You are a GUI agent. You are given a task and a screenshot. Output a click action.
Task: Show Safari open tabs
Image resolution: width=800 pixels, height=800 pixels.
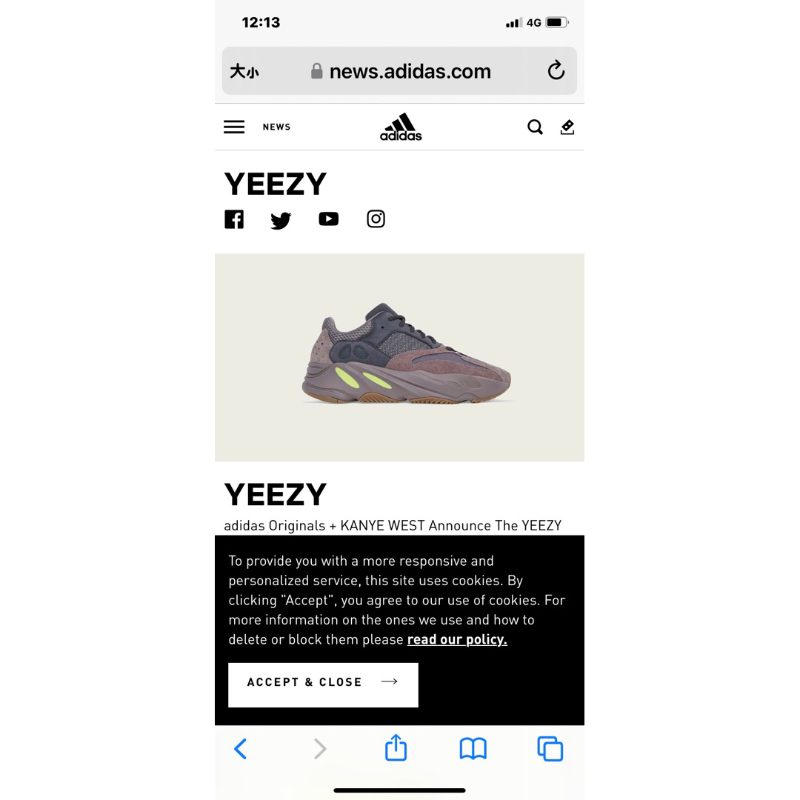(x=550, y=749)
